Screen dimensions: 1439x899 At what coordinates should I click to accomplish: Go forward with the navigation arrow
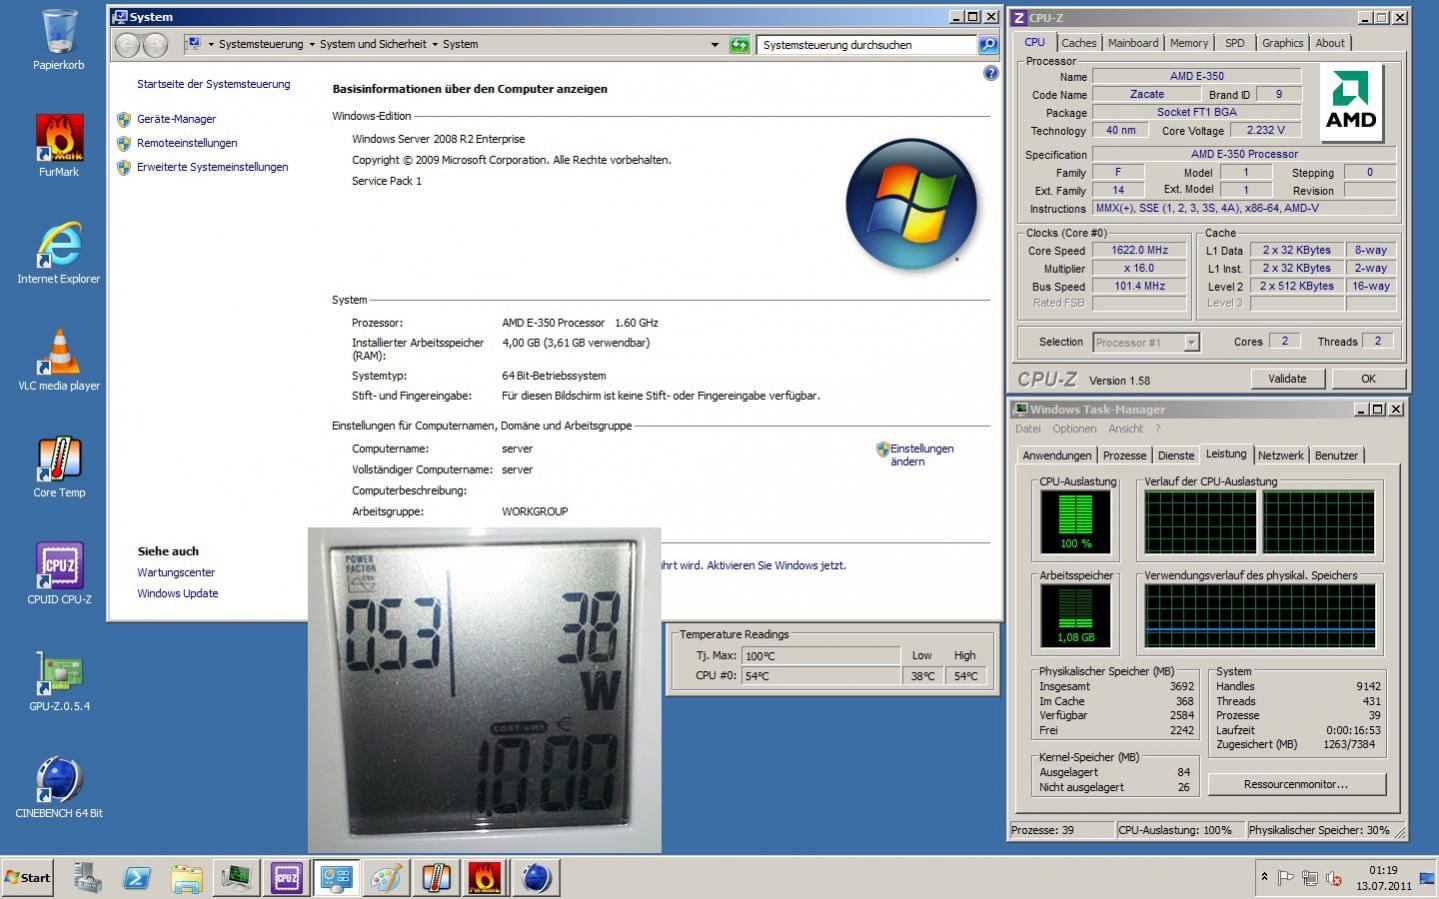pos(156,44)
